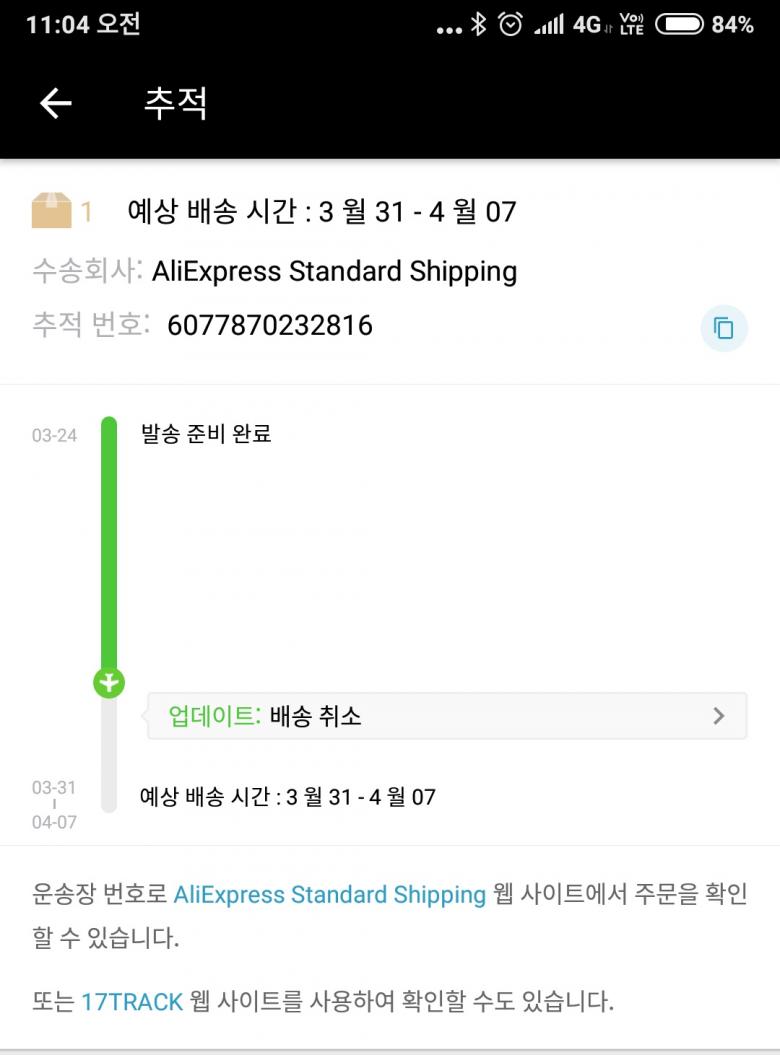Tap the back arrow icon
Viewport: 780px width, 1055px height.
[x=56, y=103]
